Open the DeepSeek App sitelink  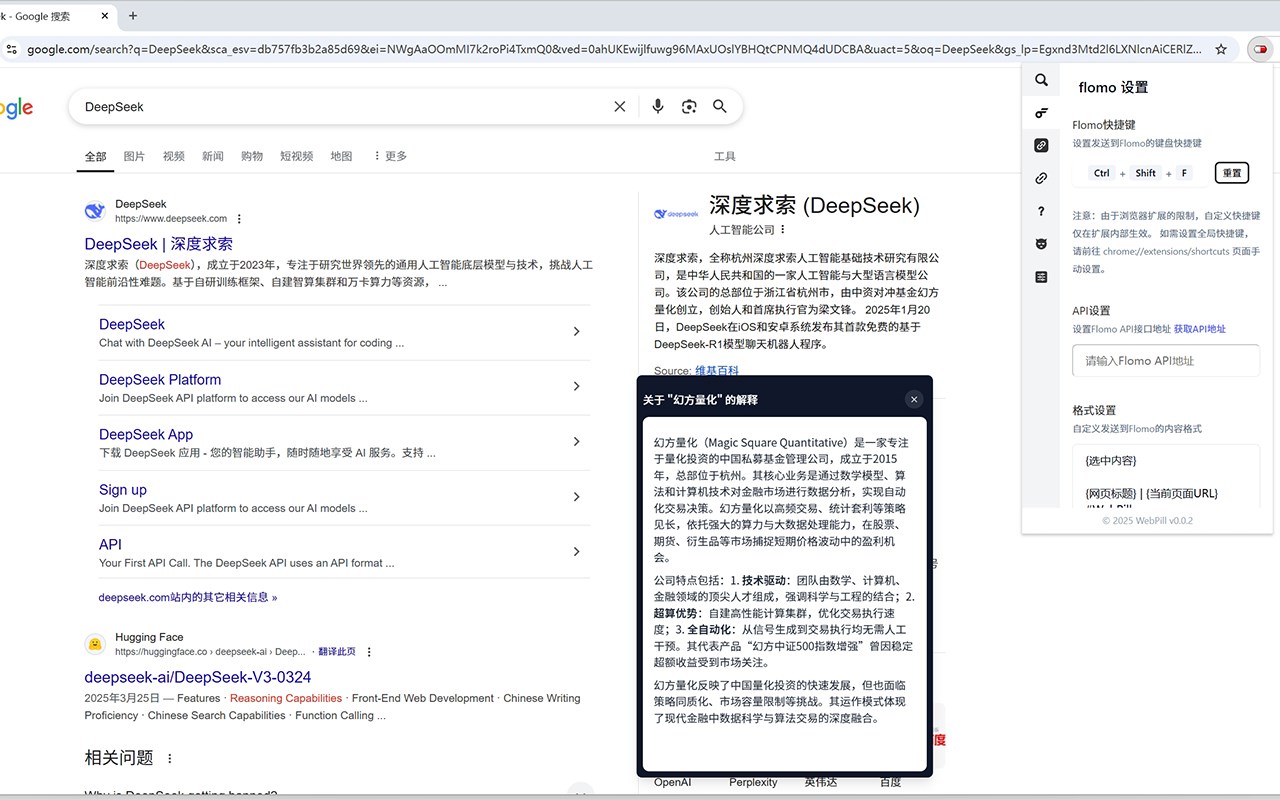pos(146,435)
